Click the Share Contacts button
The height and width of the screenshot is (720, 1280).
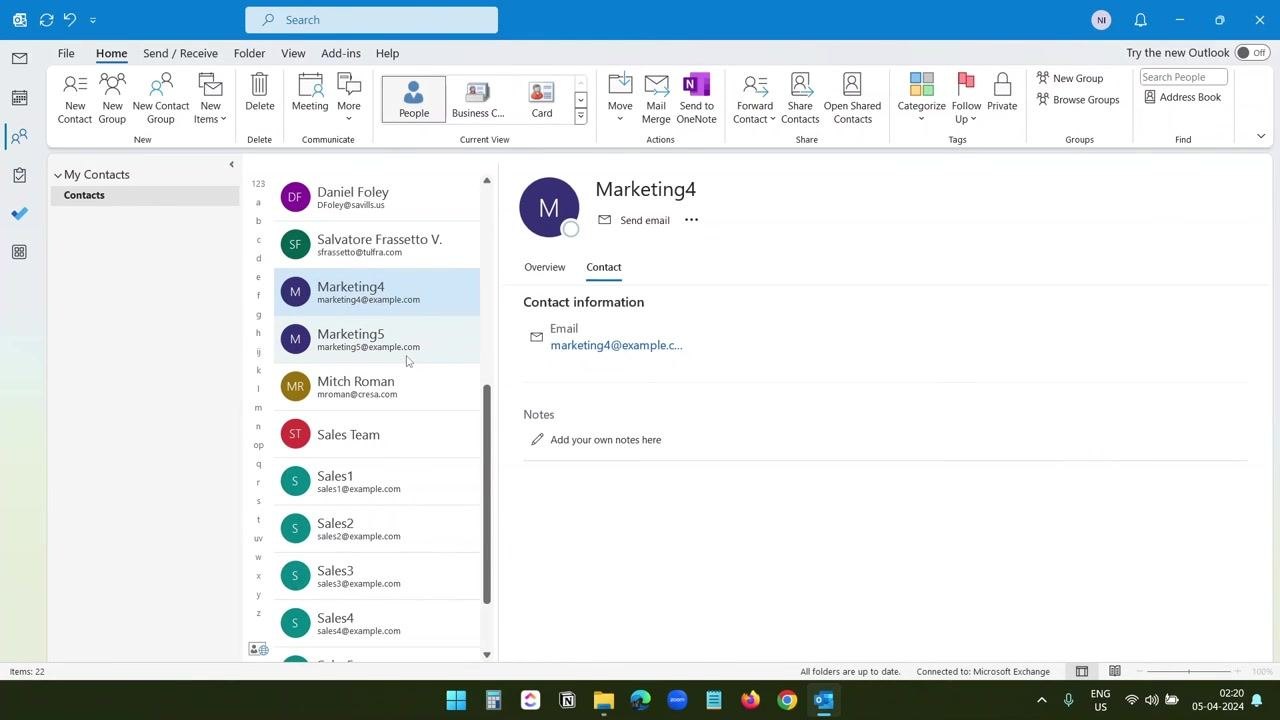click(x=800, y=99)
